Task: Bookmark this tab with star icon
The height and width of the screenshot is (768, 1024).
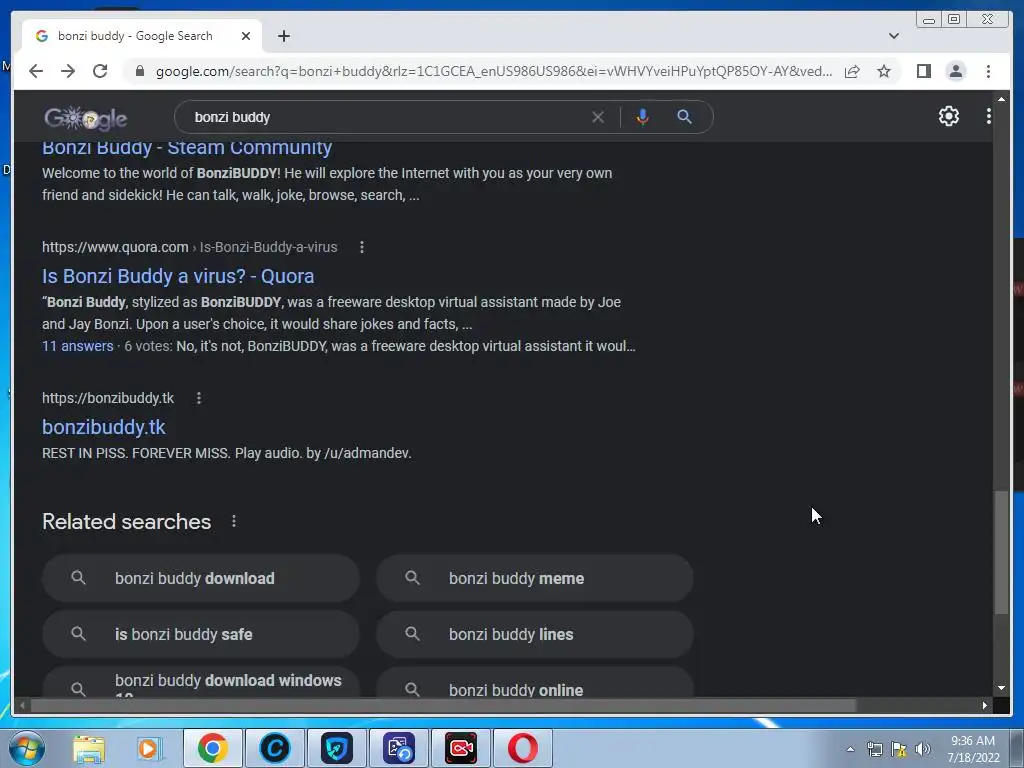Action: pos(884,71)
